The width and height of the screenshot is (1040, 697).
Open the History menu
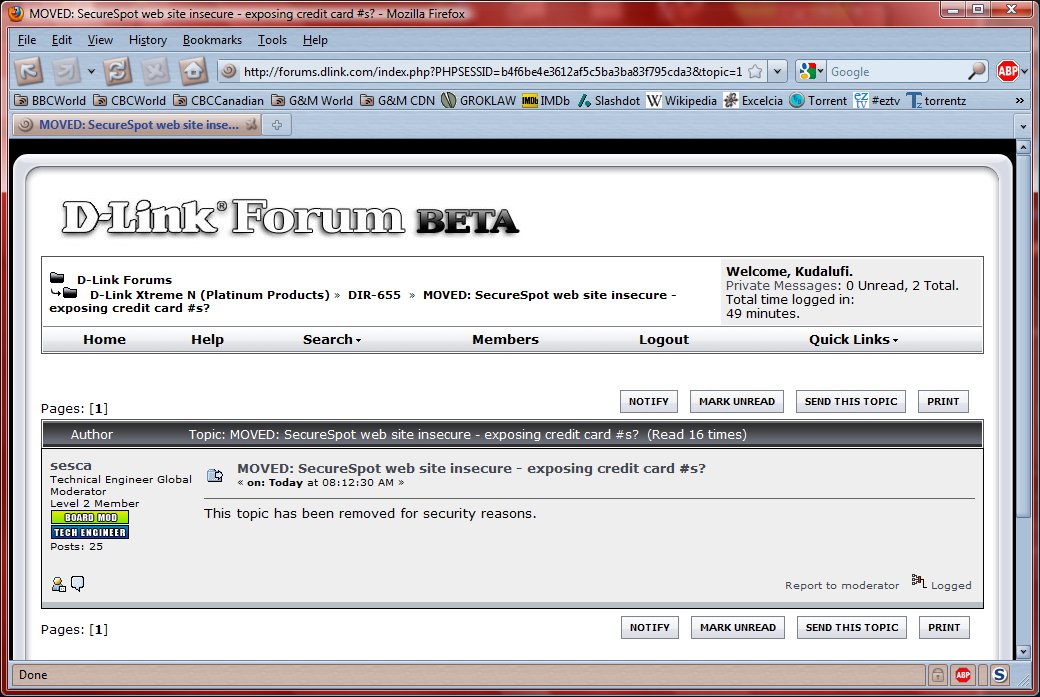[148, 40]
